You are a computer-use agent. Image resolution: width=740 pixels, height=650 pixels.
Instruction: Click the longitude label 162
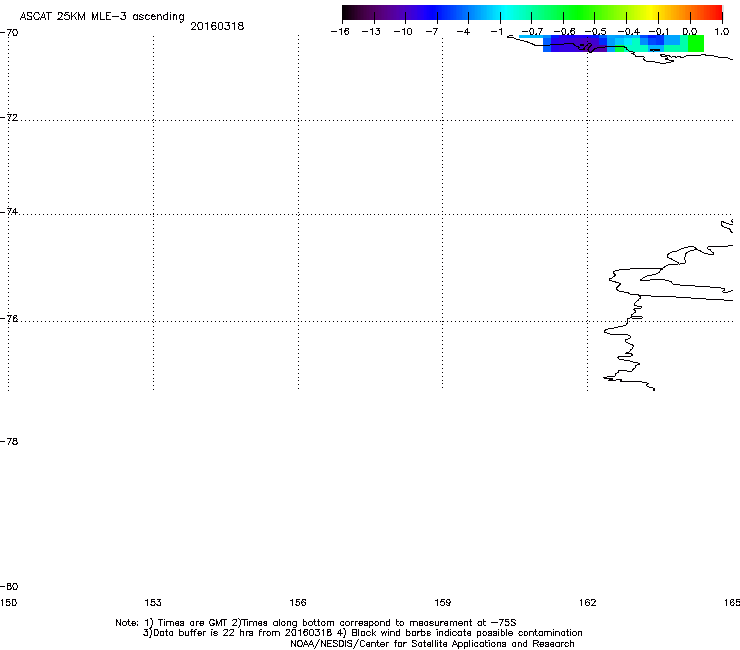pyautogui.click(x=588, y=602)
